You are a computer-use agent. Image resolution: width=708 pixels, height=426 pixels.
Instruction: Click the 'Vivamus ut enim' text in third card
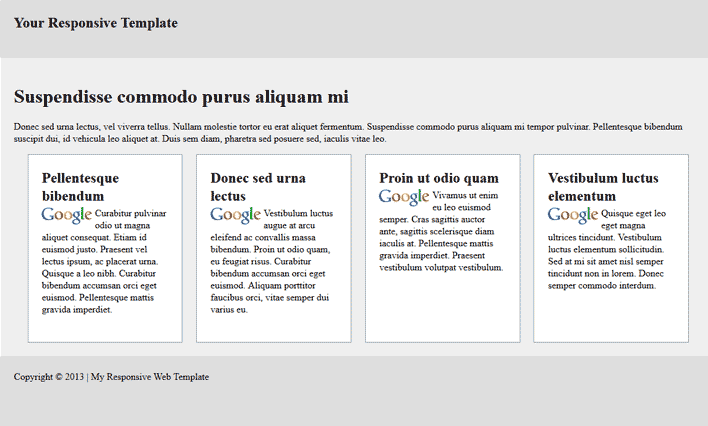pos(466,196)
